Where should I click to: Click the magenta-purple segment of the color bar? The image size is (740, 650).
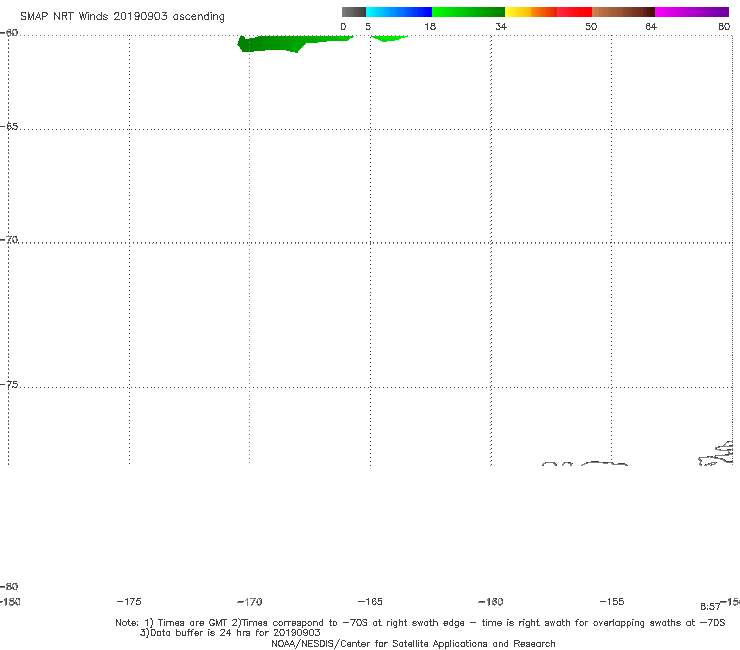point(692,12)
